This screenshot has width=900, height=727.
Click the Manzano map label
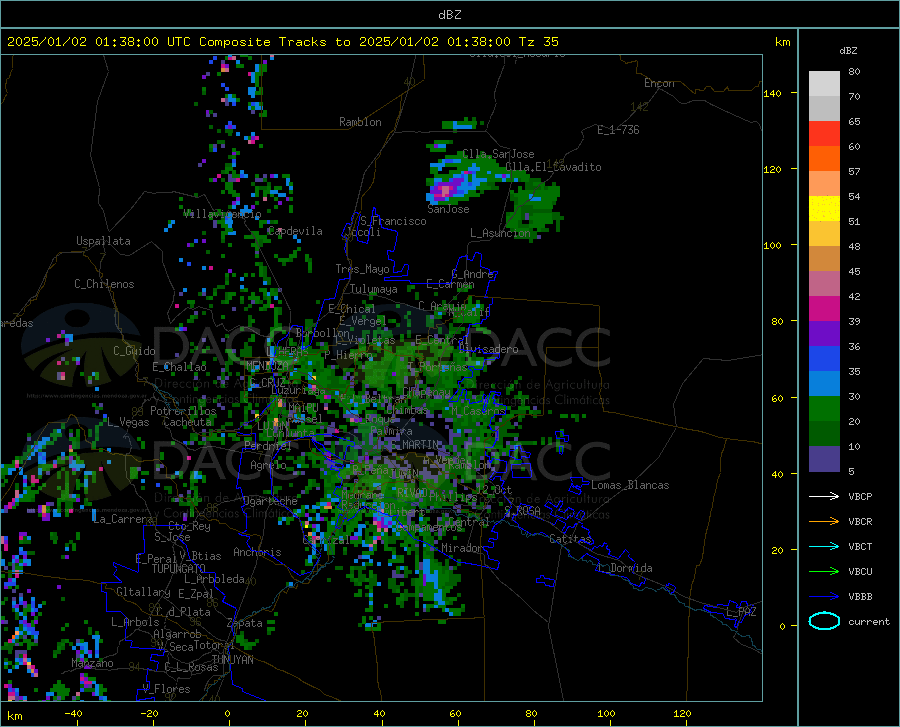[x=92, y=663]
